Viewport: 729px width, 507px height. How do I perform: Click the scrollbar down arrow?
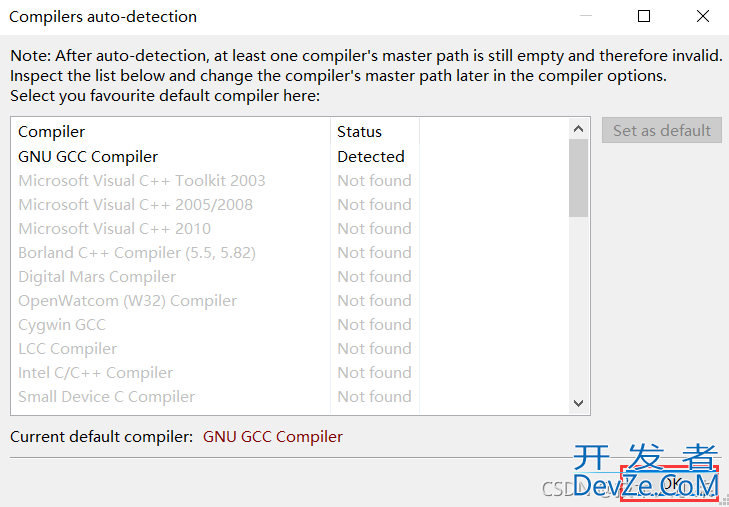(x=579, y=403)
